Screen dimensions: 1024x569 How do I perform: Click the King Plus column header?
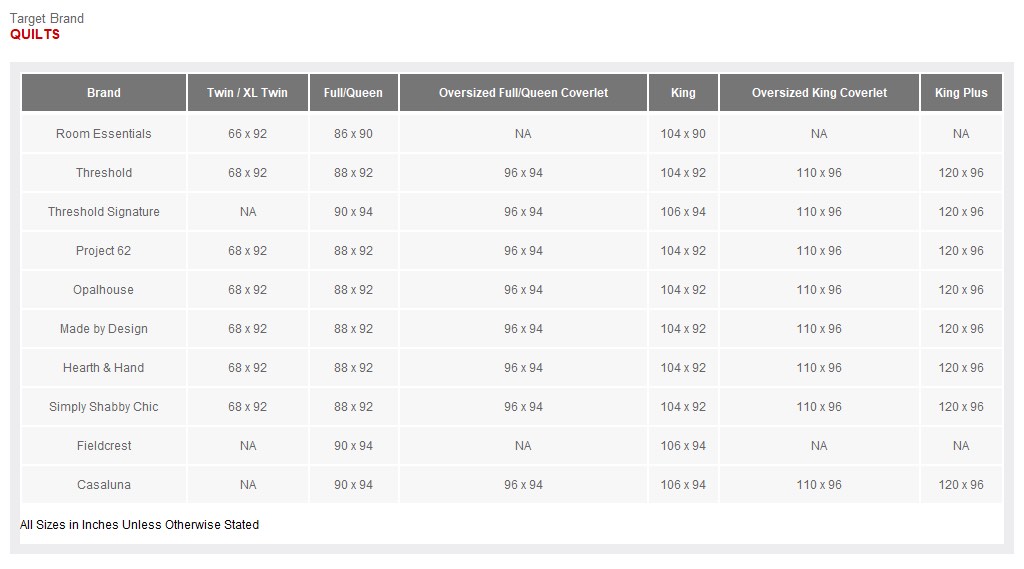click(961, 93)
